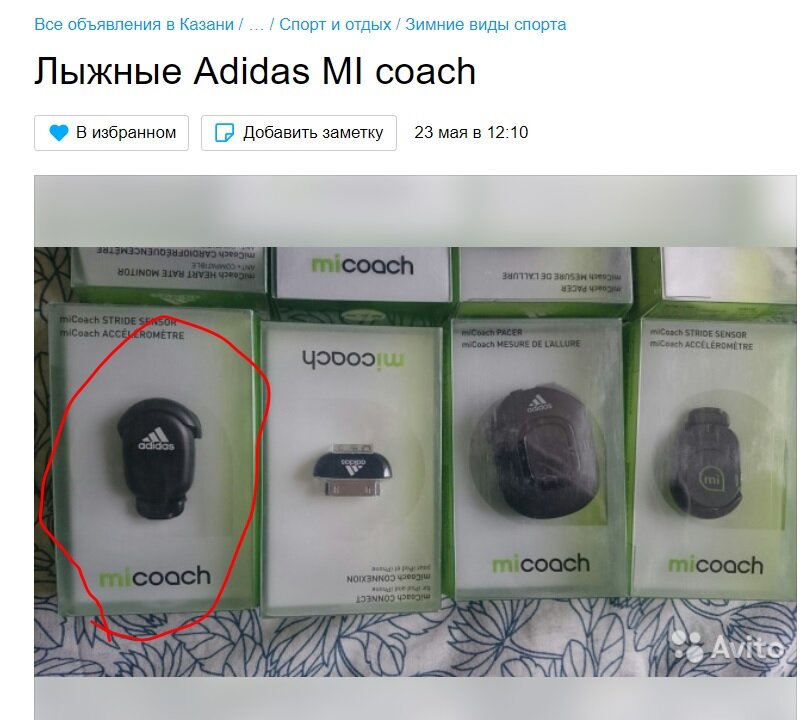Click the posting date 23 мая в 12:10
Screen dimensions: 802x720
(471, 133)
